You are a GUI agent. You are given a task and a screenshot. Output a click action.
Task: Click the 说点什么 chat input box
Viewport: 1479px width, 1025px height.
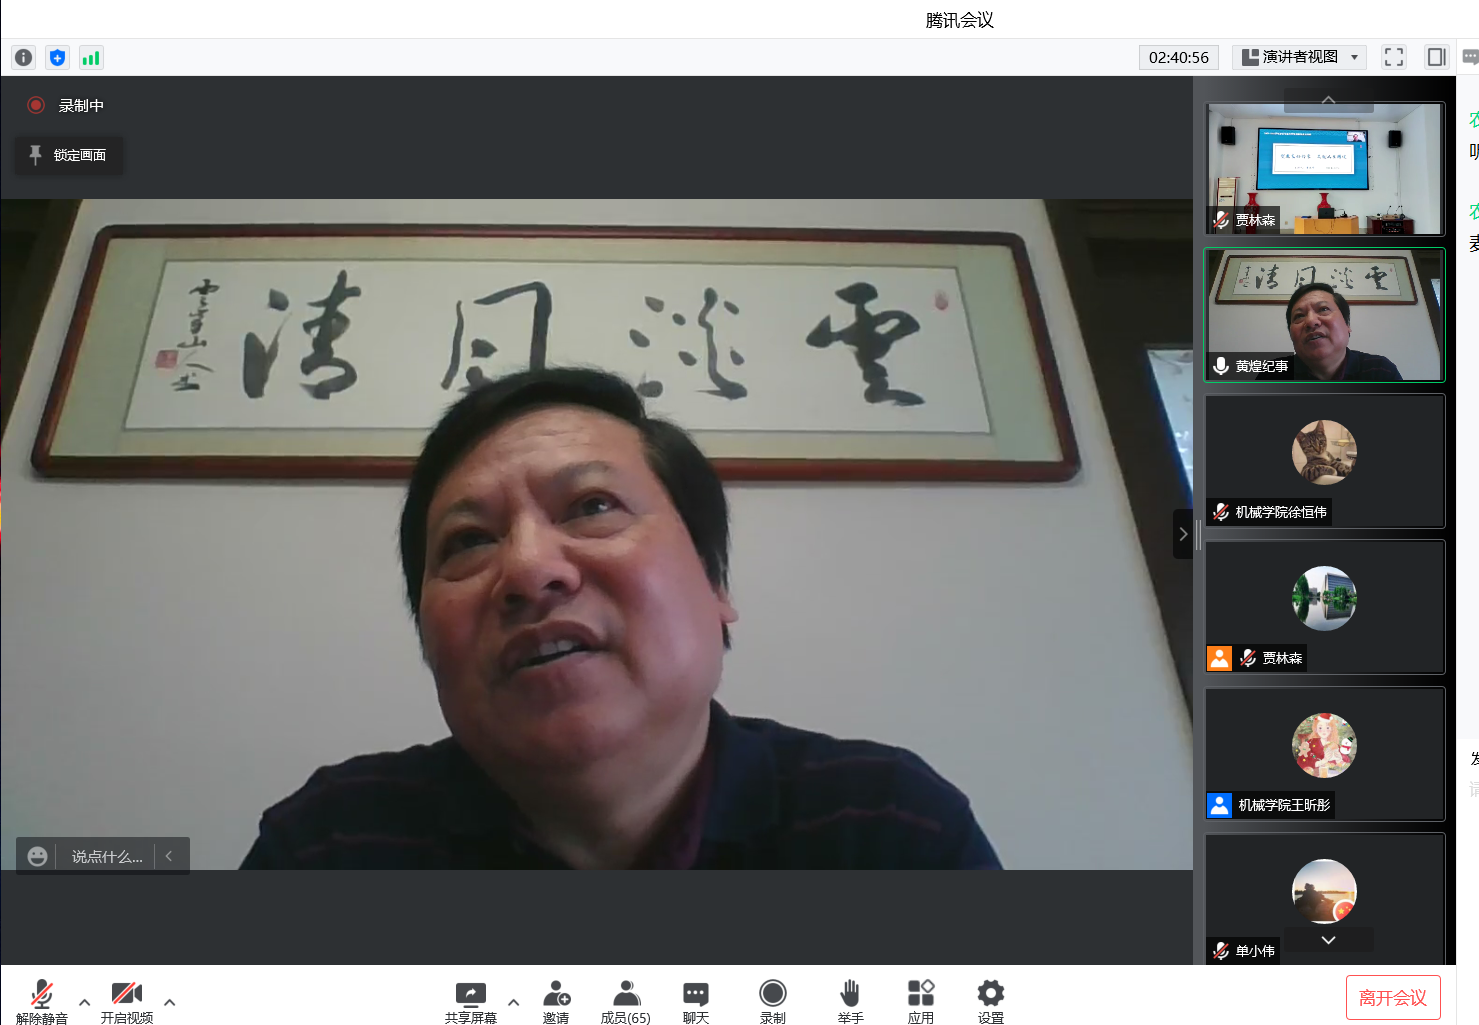coord(106,856)
